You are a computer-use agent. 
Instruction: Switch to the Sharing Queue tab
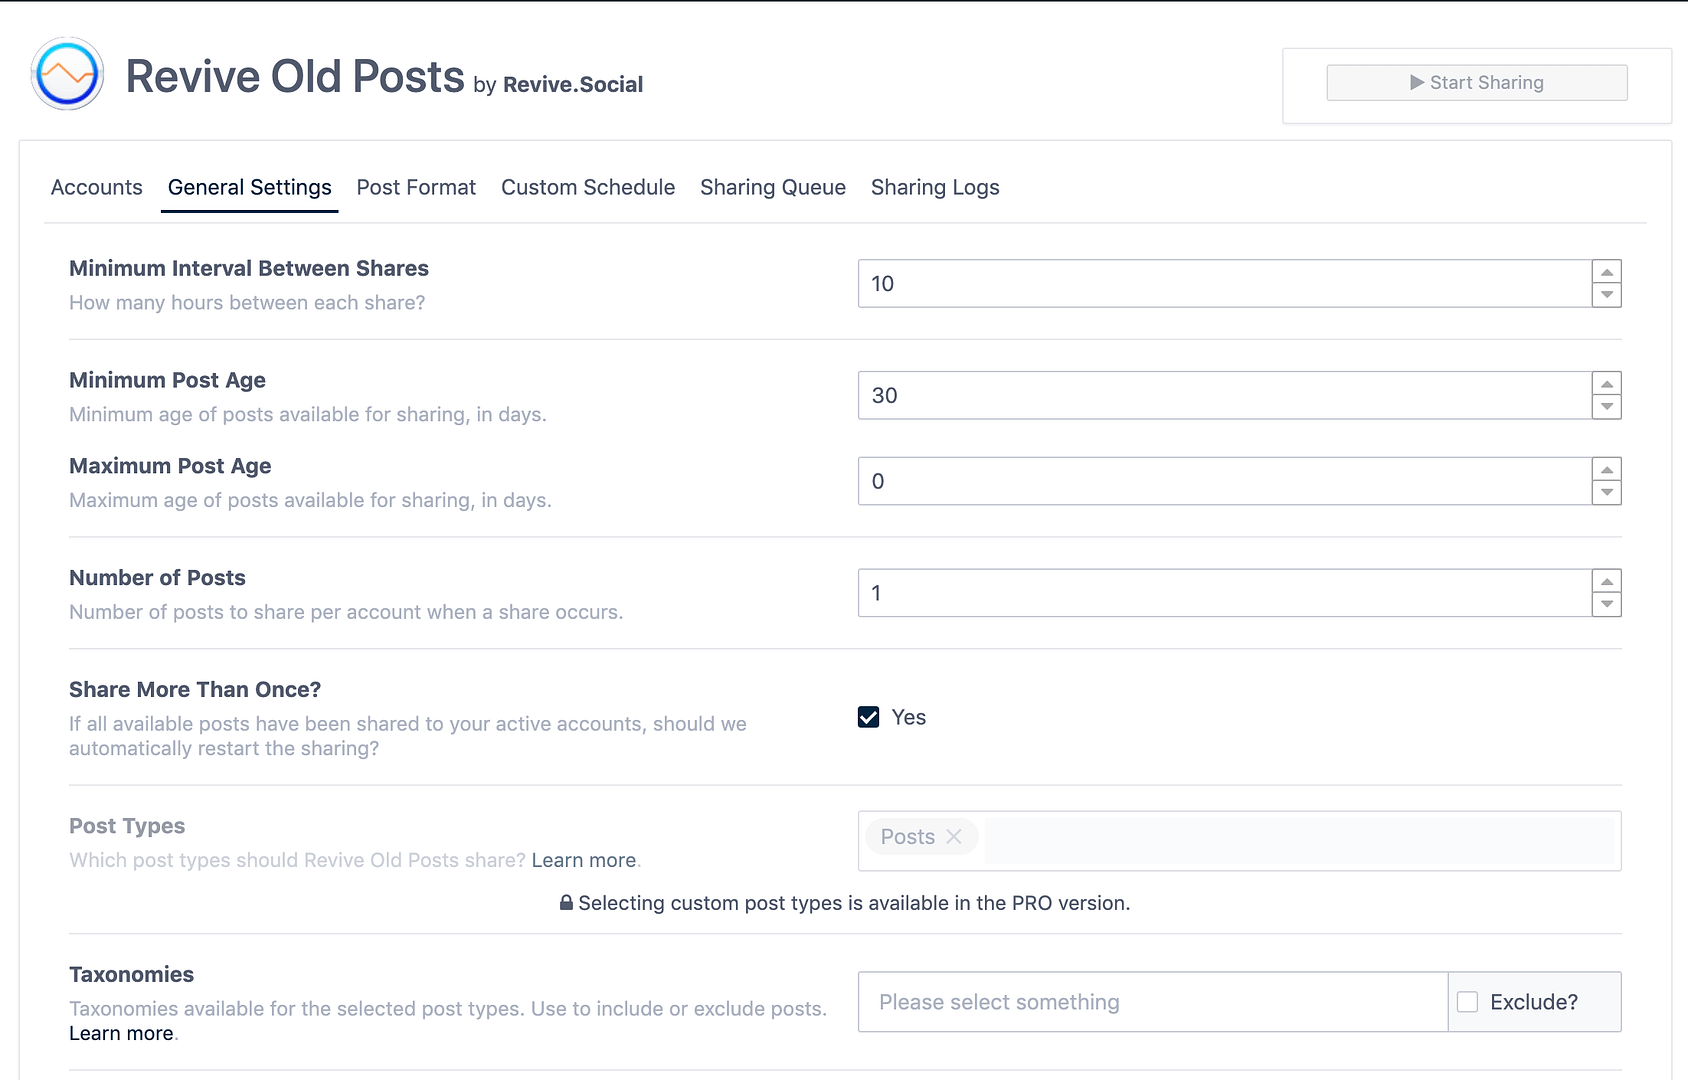(x=772, y=187)
